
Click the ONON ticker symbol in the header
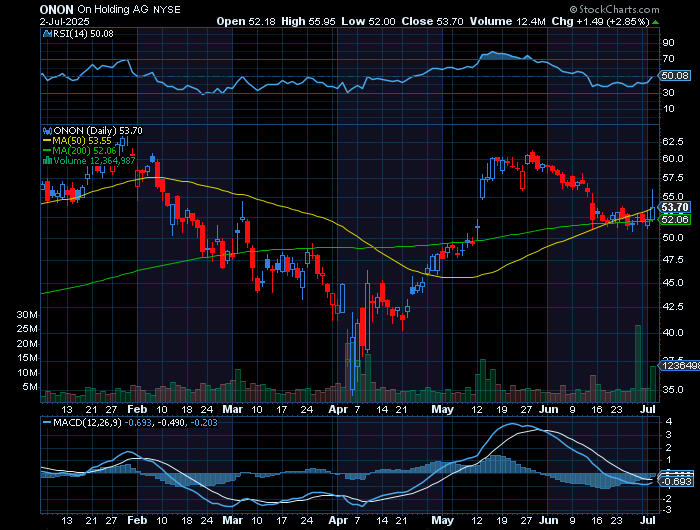pyautogui.click(x=56, y=10)
